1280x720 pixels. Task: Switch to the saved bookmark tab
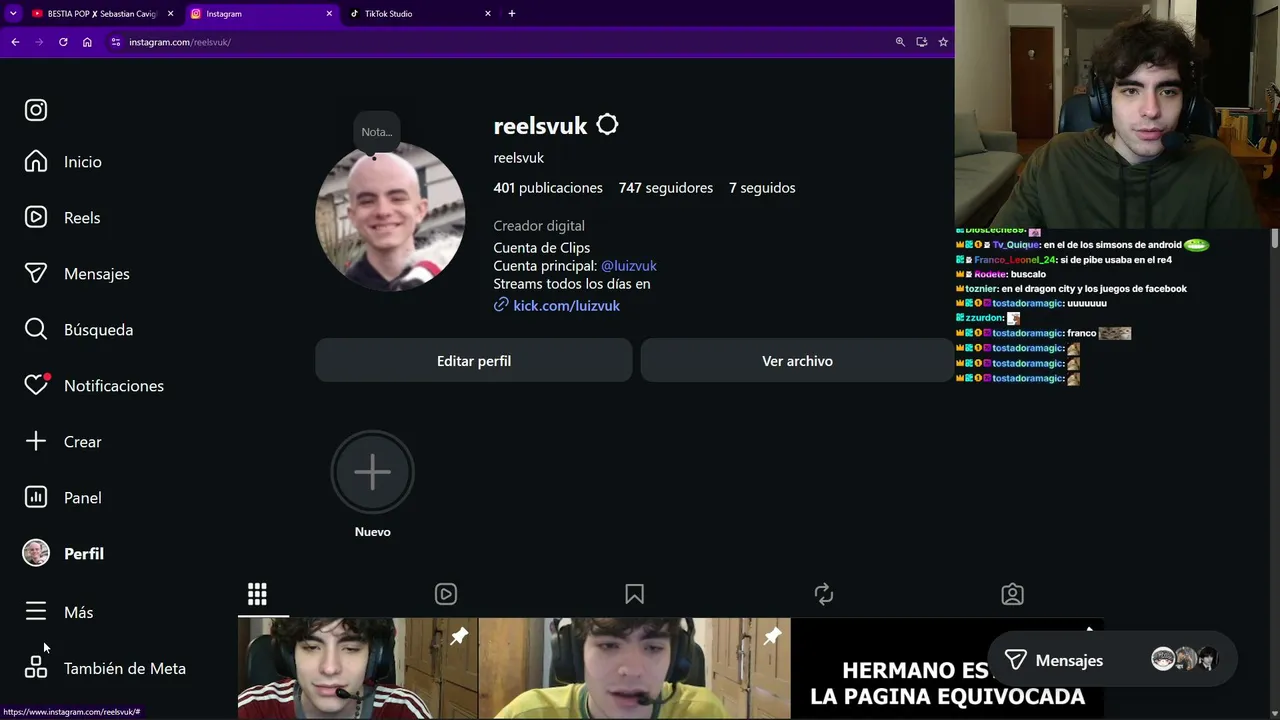pyautogui.click(x=634, y=595)
